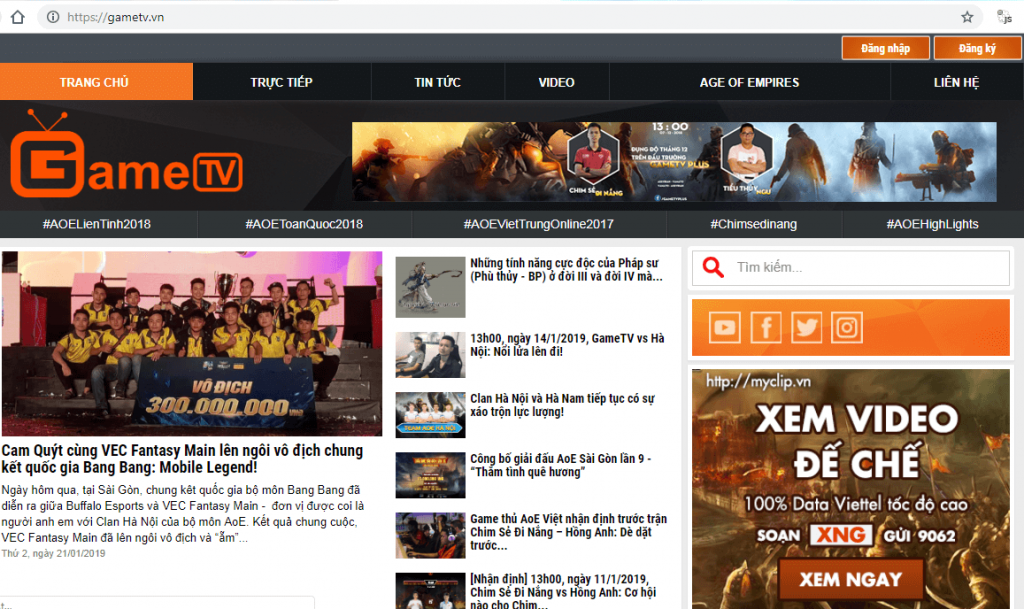1024x609 pixels.
Task: Open article Game thủ AoE Việt nhận định
Action: point(568,532)
